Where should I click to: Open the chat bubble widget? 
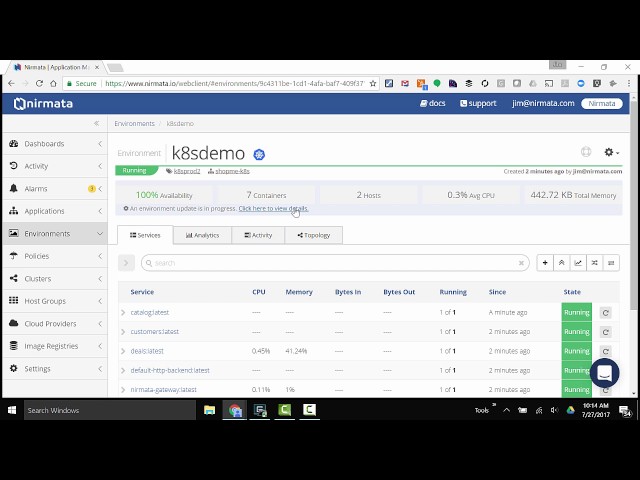(x=604, y=373)
